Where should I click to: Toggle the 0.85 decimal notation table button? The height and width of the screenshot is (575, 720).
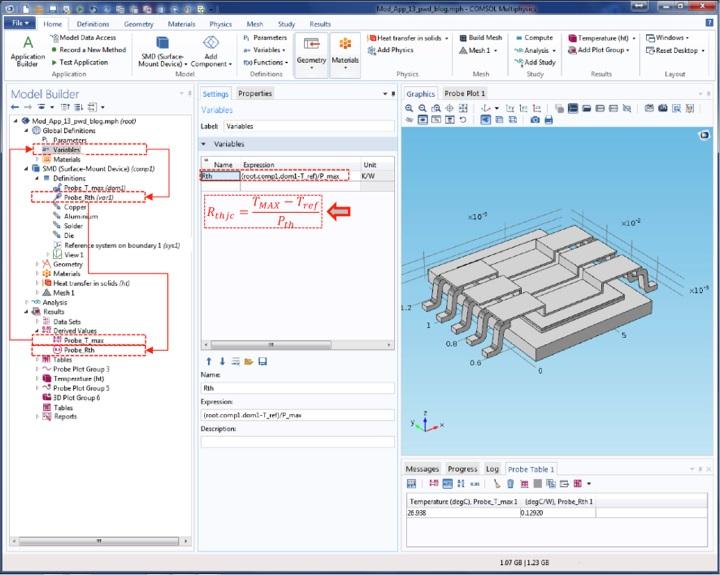point(475,484)
